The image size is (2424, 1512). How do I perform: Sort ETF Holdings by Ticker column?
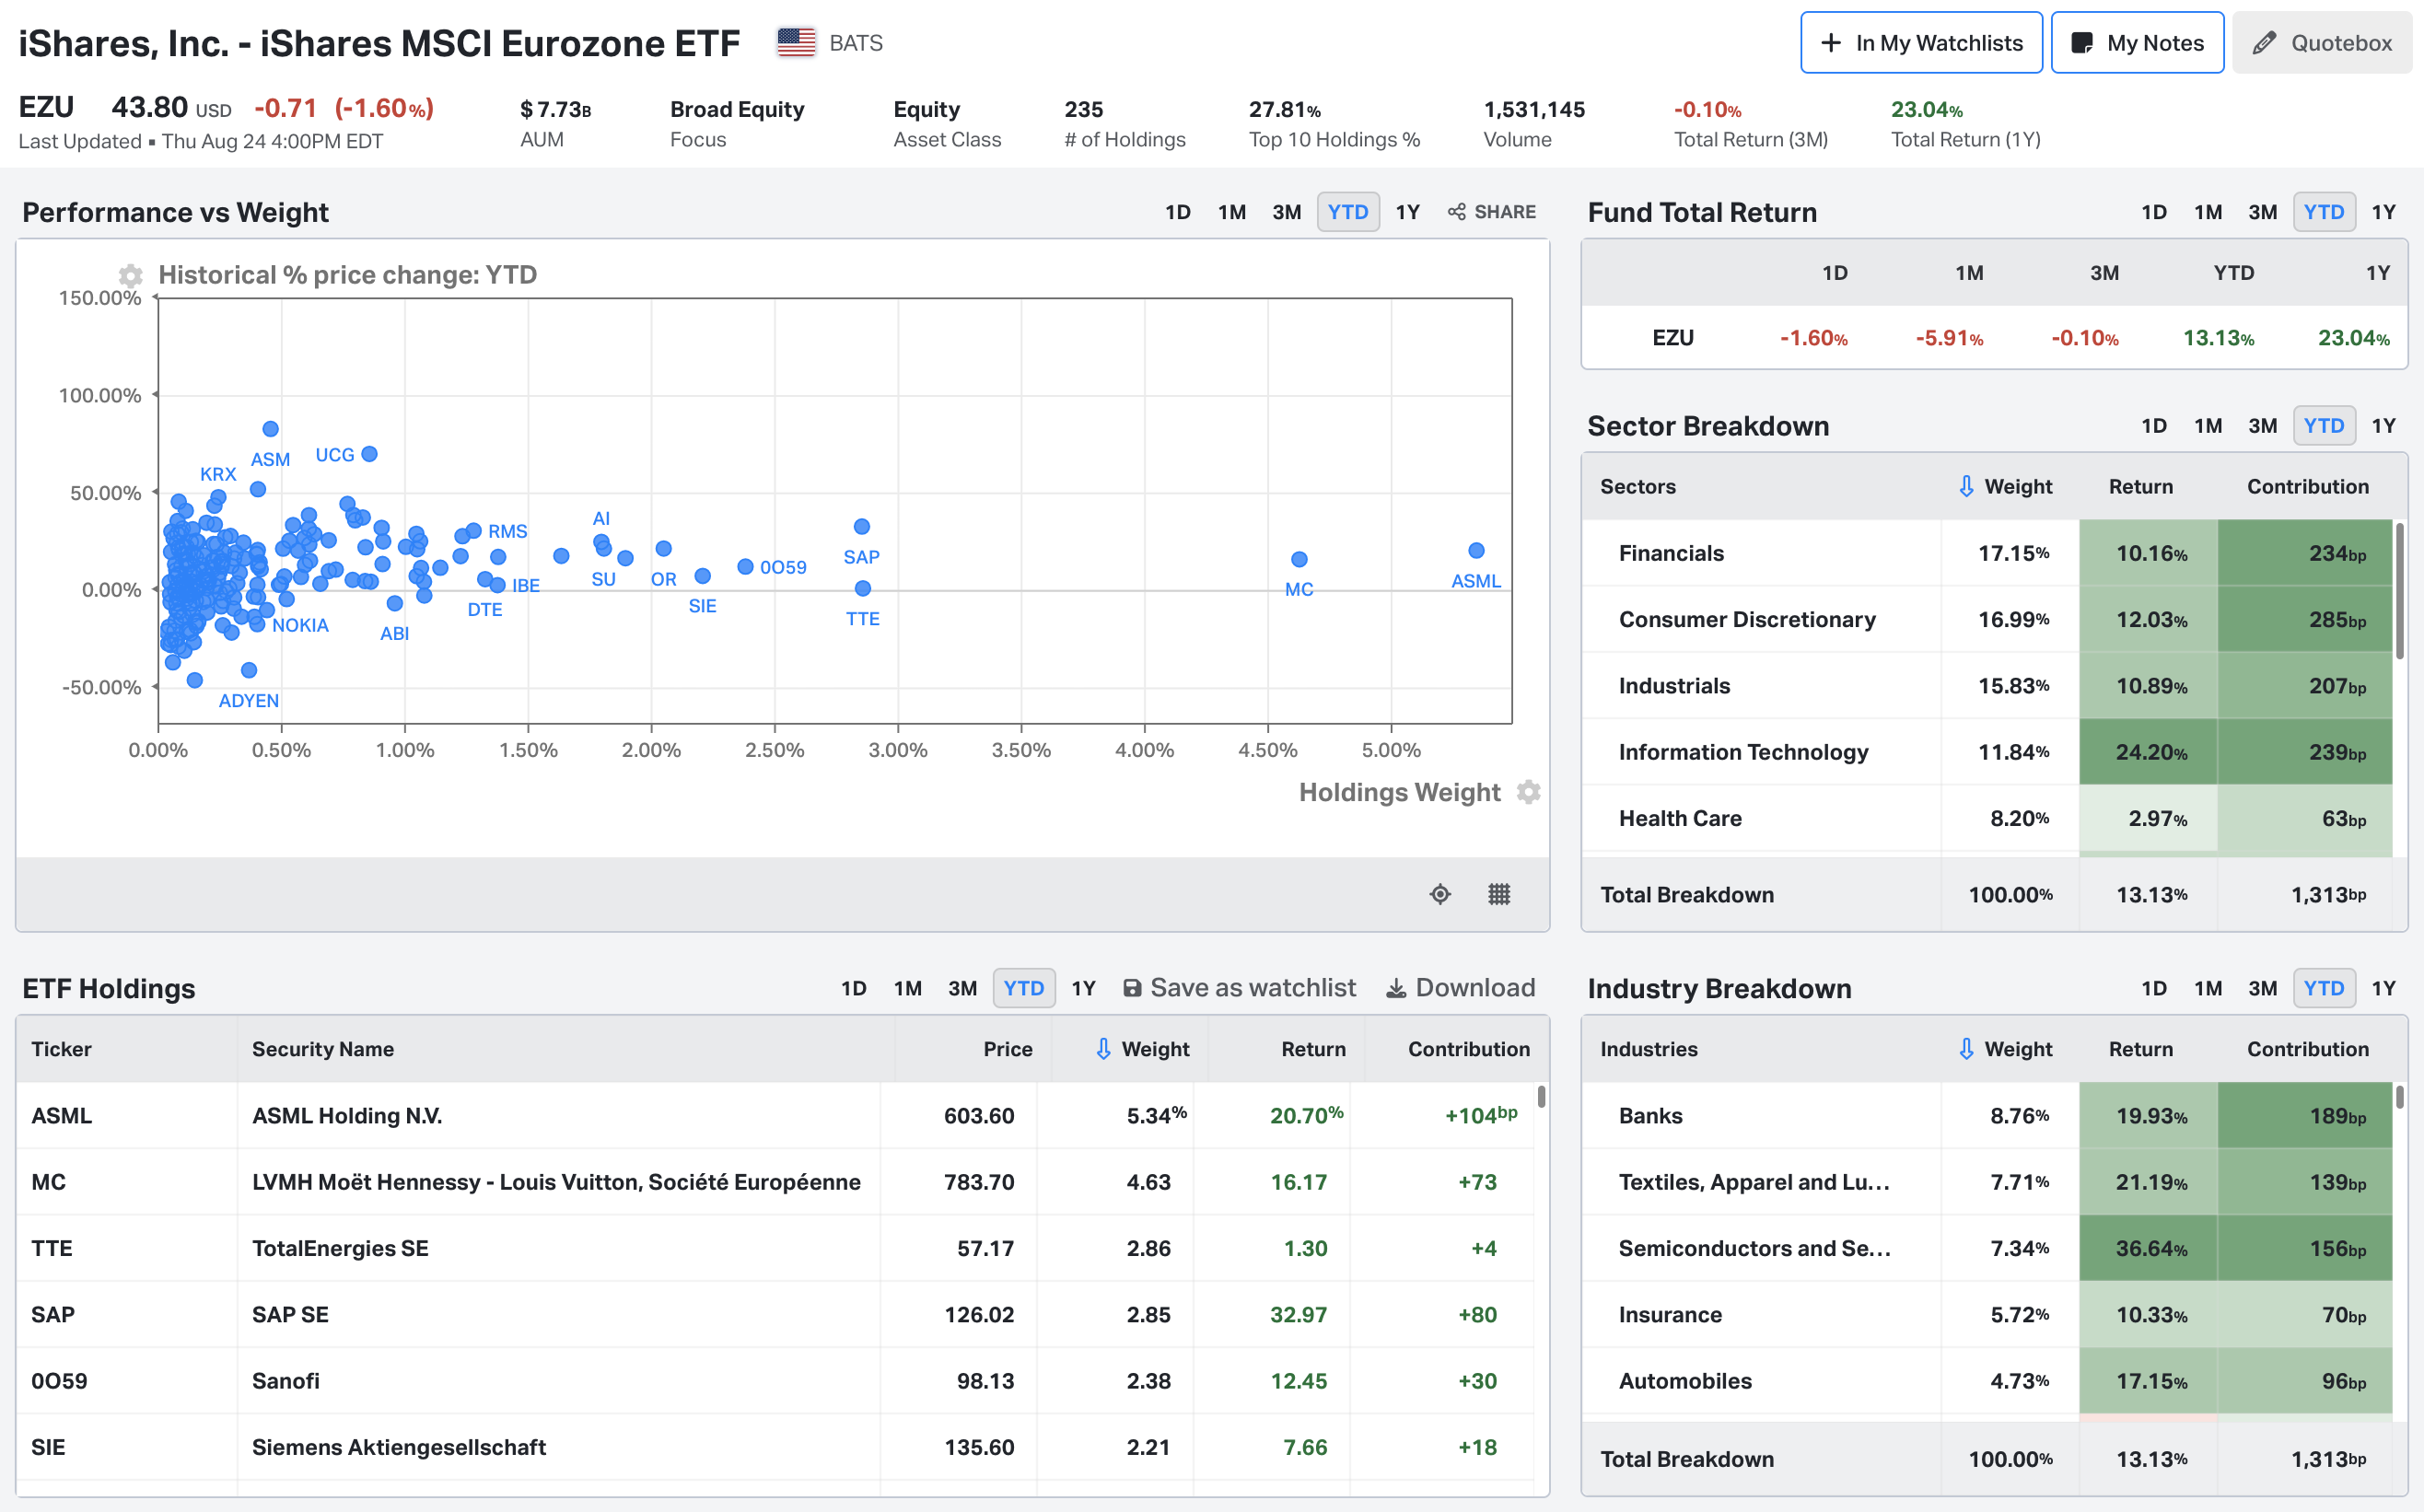(62, 1049)
